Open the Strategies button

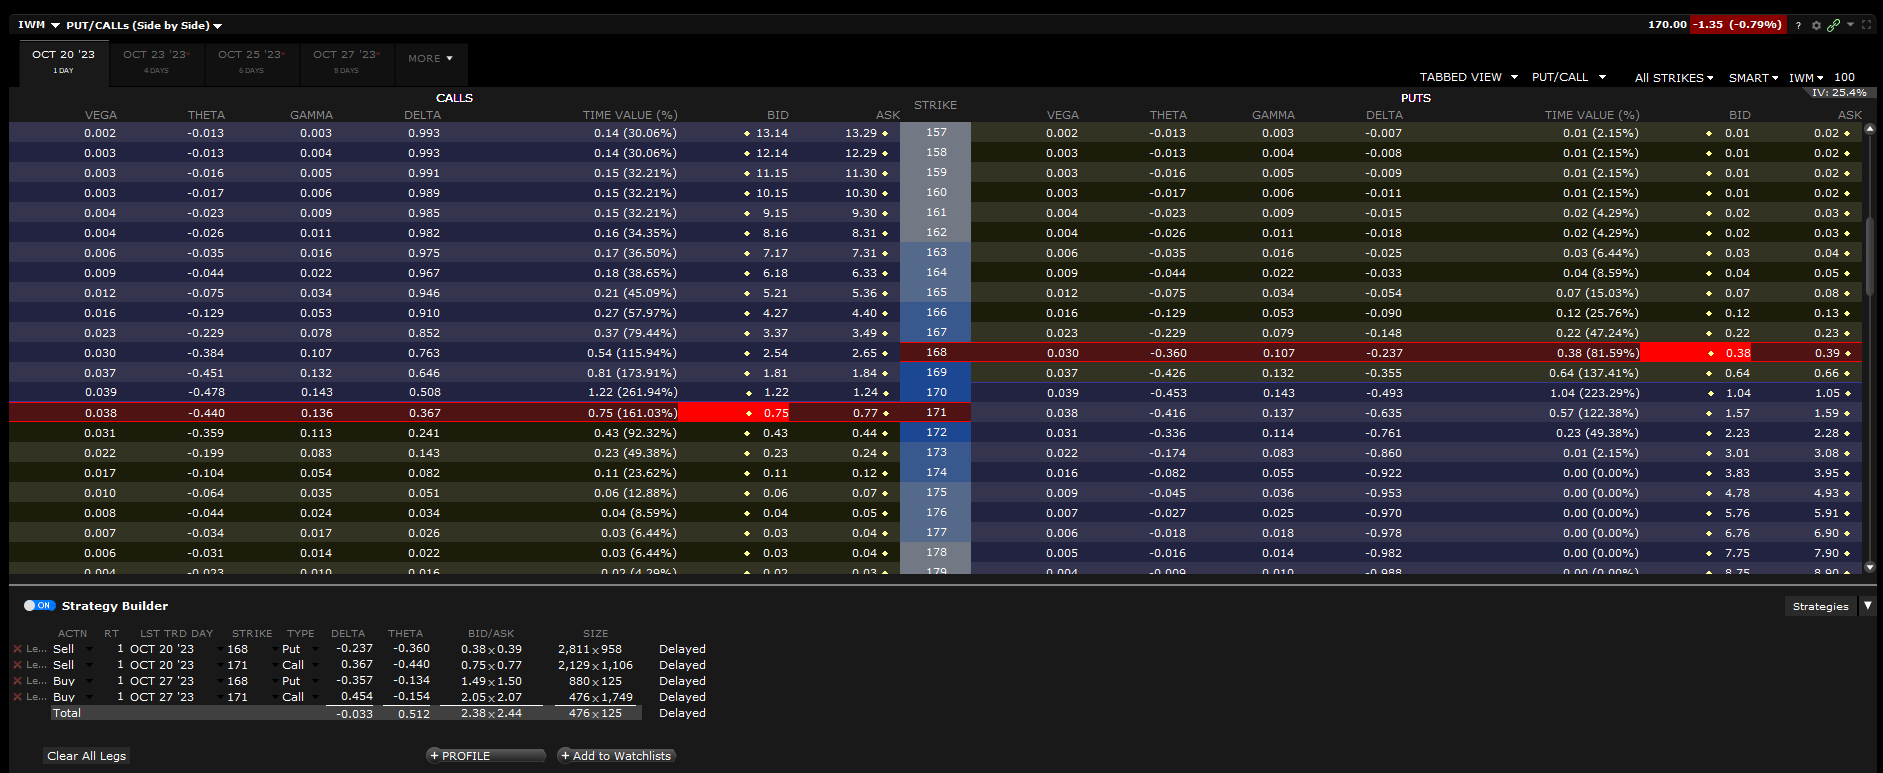coord(1821,606)
